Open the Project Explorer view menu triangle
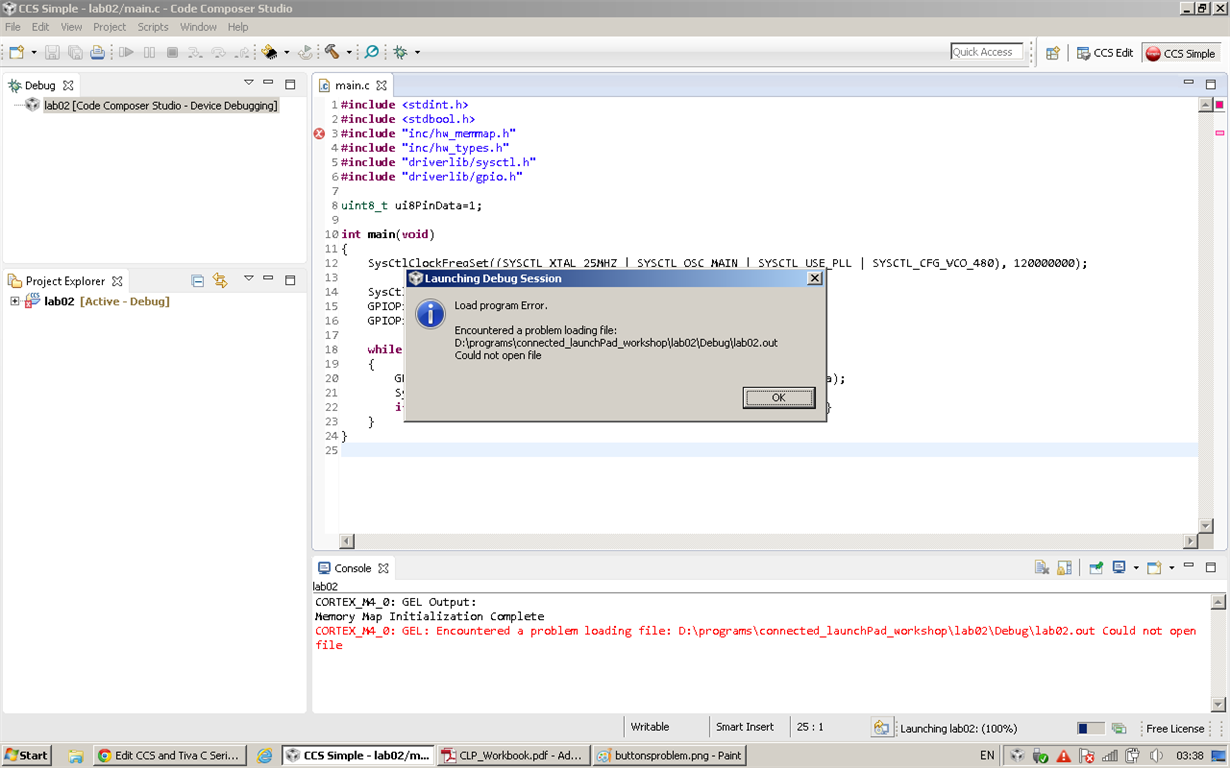The height and width of the screenshot is (768, 1230). tap(249, 279)
